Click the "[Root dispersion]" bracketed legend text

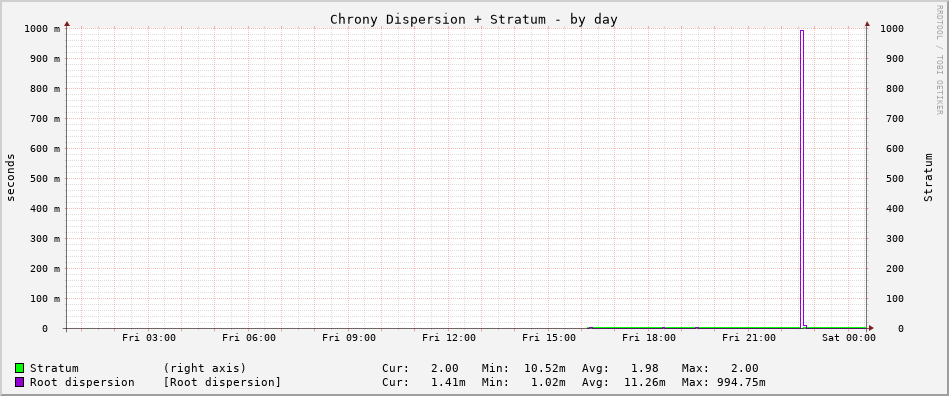coord(222,382)
